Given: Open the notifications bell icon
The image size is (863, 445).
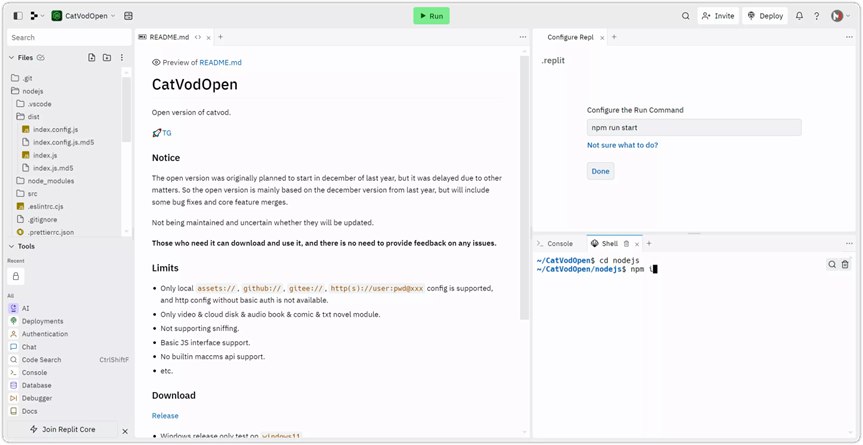Looking at the screenshot, I should tap(801, 16).
